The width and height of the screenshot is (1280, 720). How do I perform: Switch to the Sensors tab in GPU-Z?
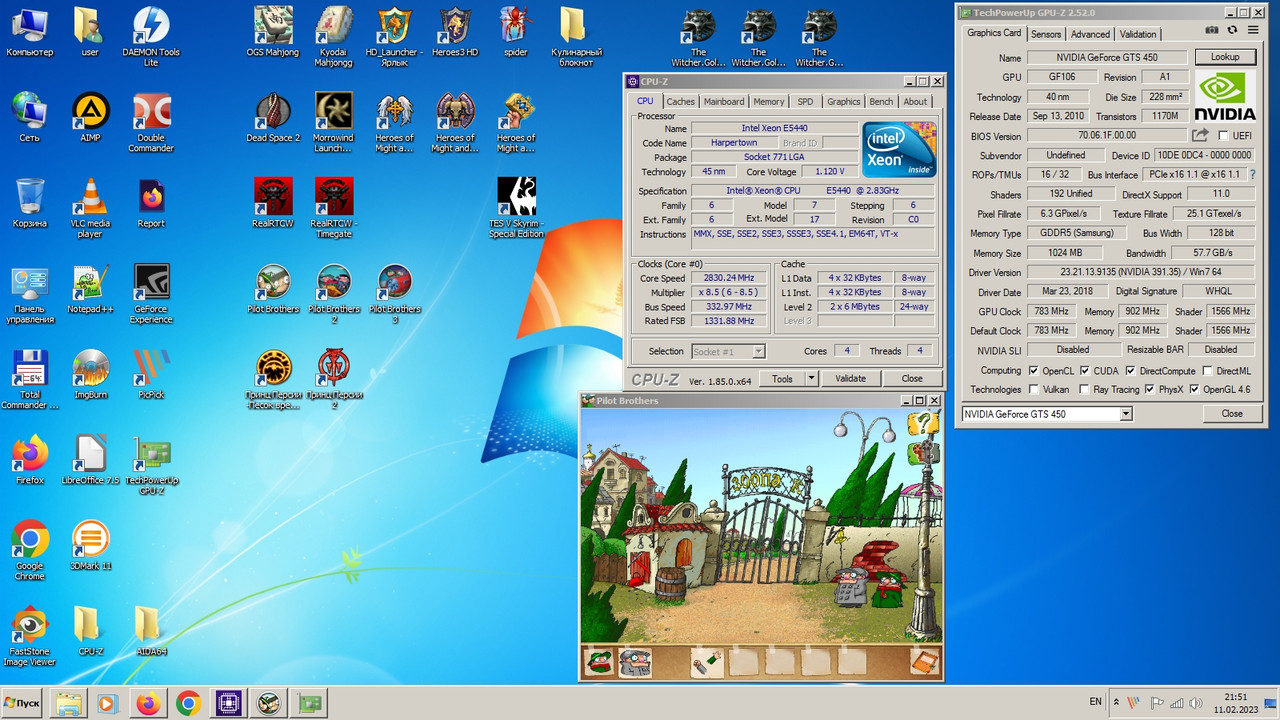point(1046,34)
